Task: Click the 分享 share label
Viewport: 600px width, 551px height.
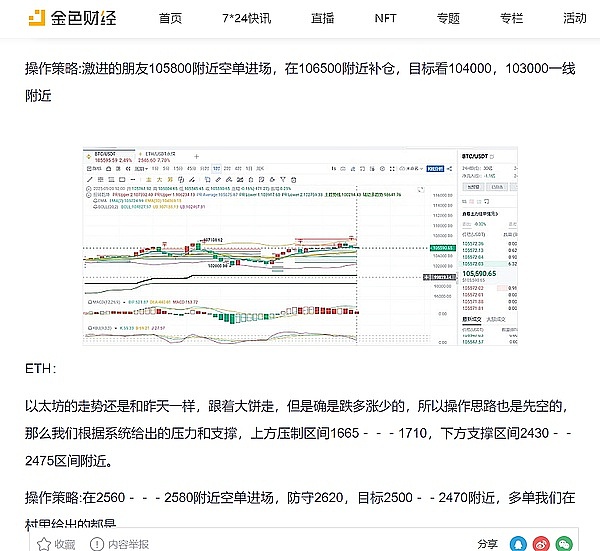Action: pos(487,543)
